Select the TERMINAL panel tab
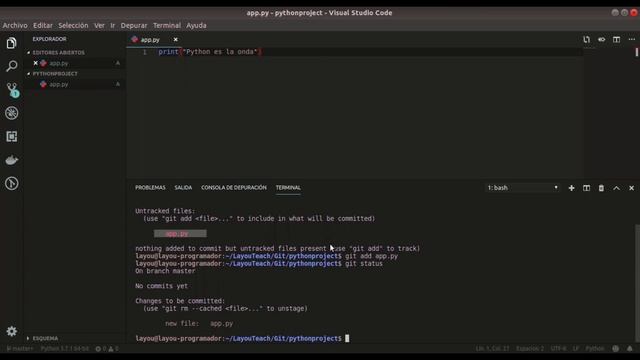Image resolution: width=640 pixels, height=360 pixels. tap(288, 188)
